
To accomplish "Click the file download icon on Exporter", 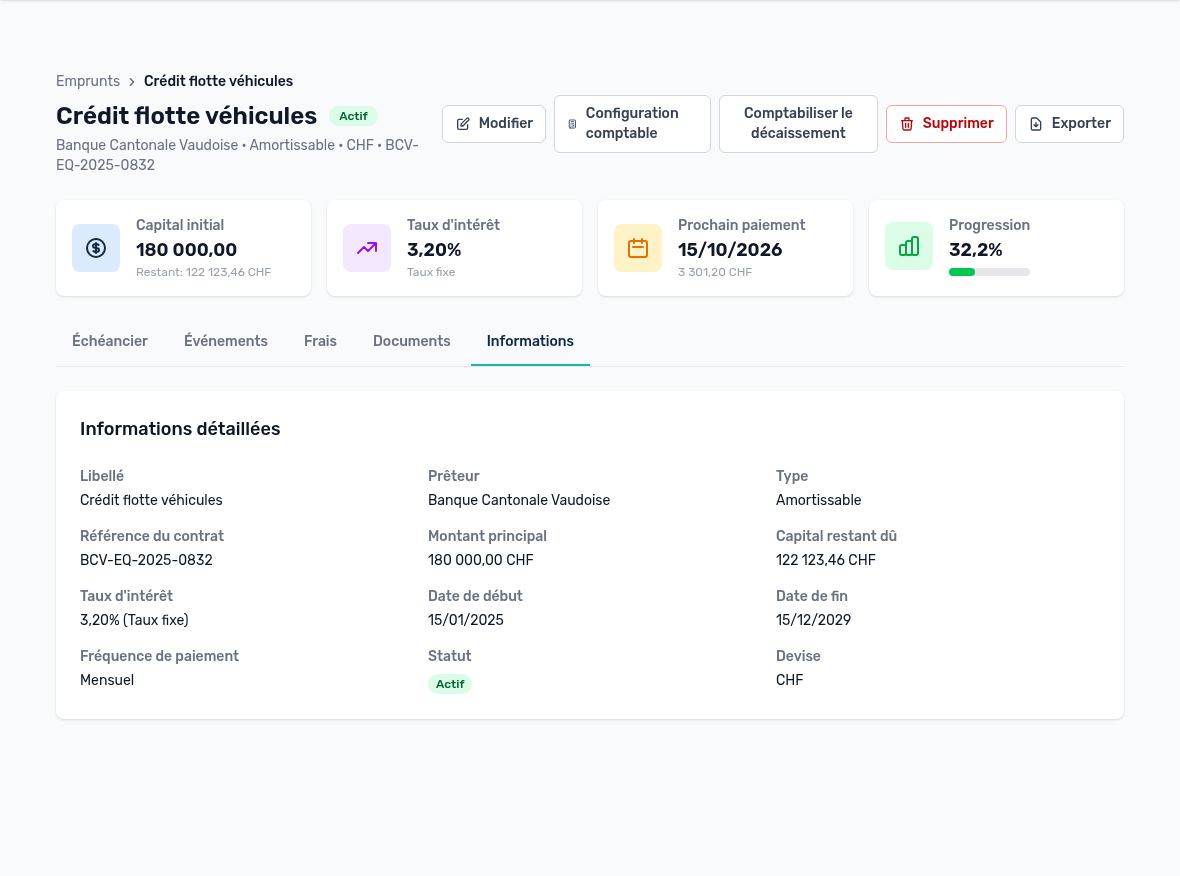I will pos(1036,123).
